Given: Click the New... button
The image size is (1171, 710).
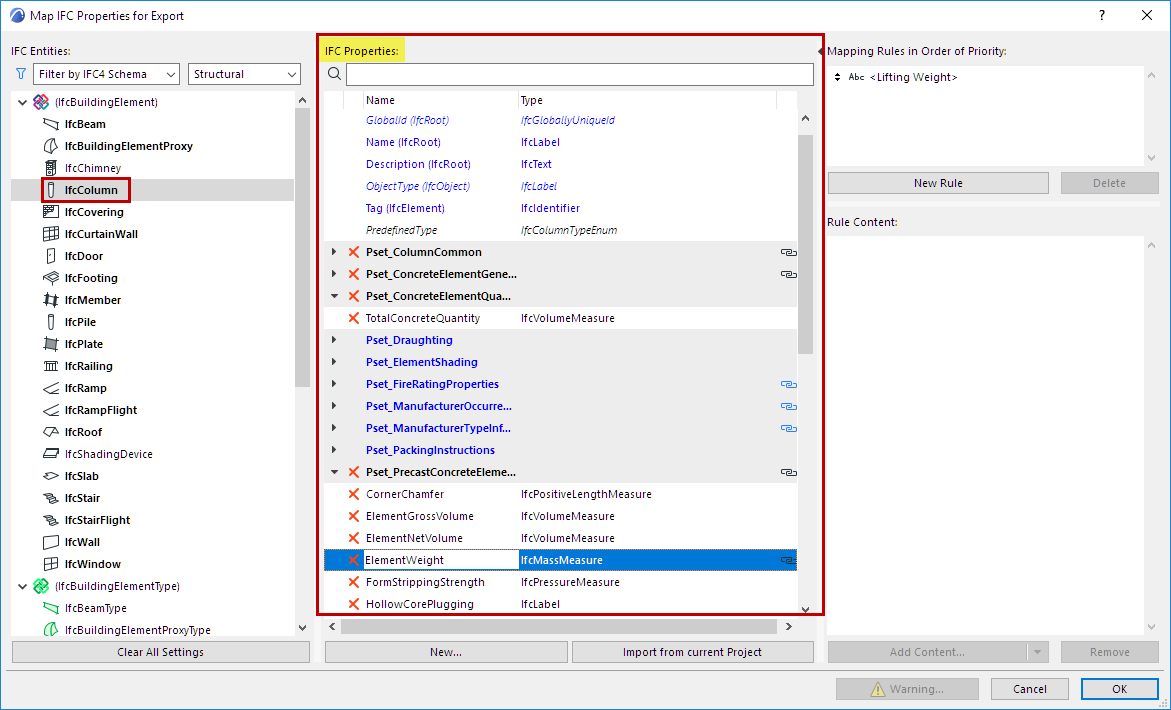Looking at the screenshot, I should [x=446, y=653].
